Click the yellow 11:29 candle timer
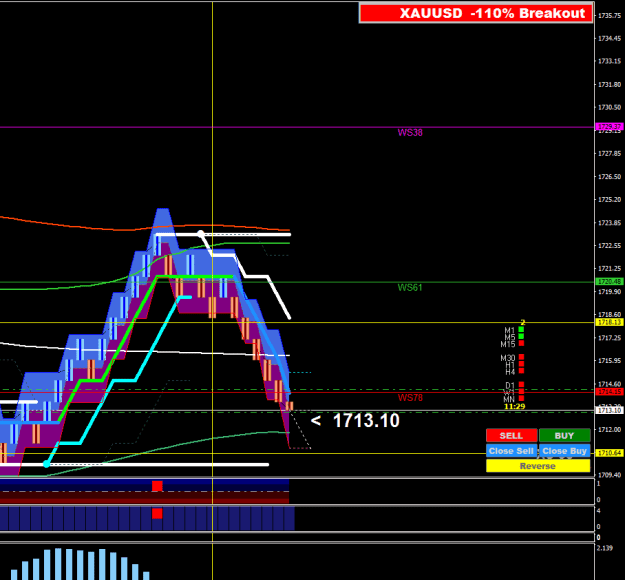Image resolution: width=625 pixels, height=580 pixels. click(x=515, y=406)
